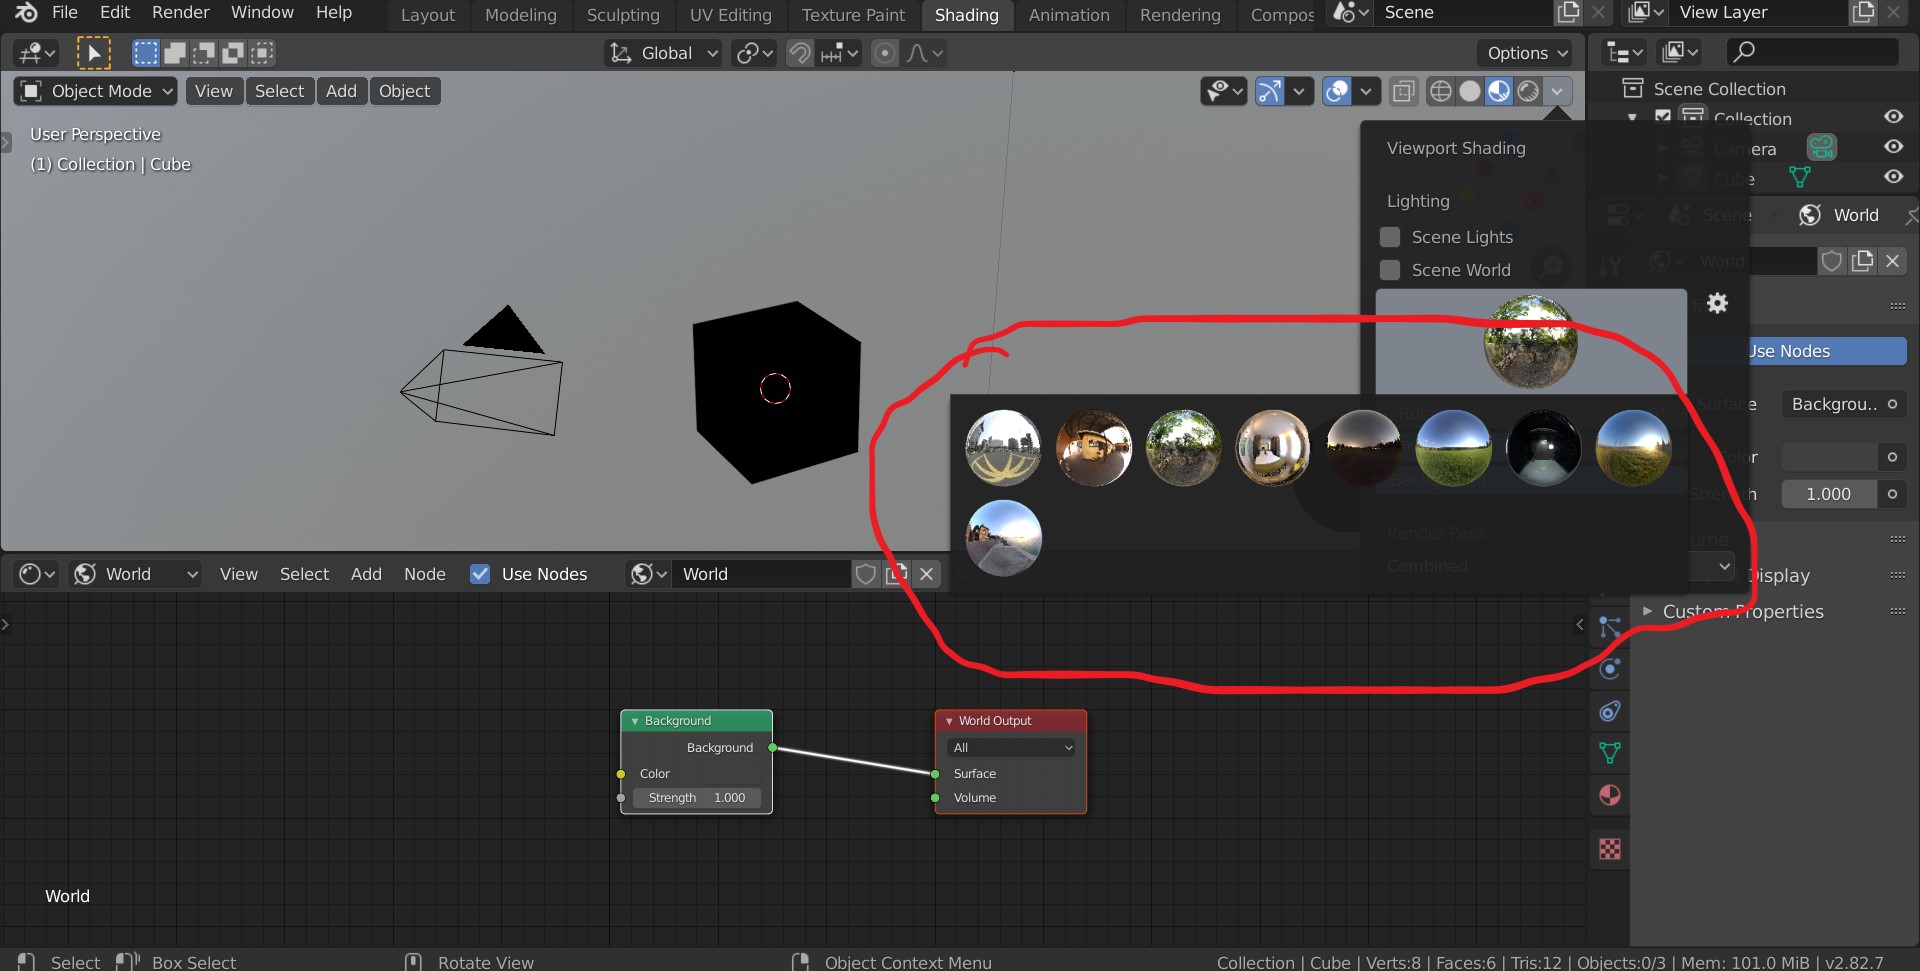
Task: Switch to material preview shading
Action: click(x=1499, y=91)
